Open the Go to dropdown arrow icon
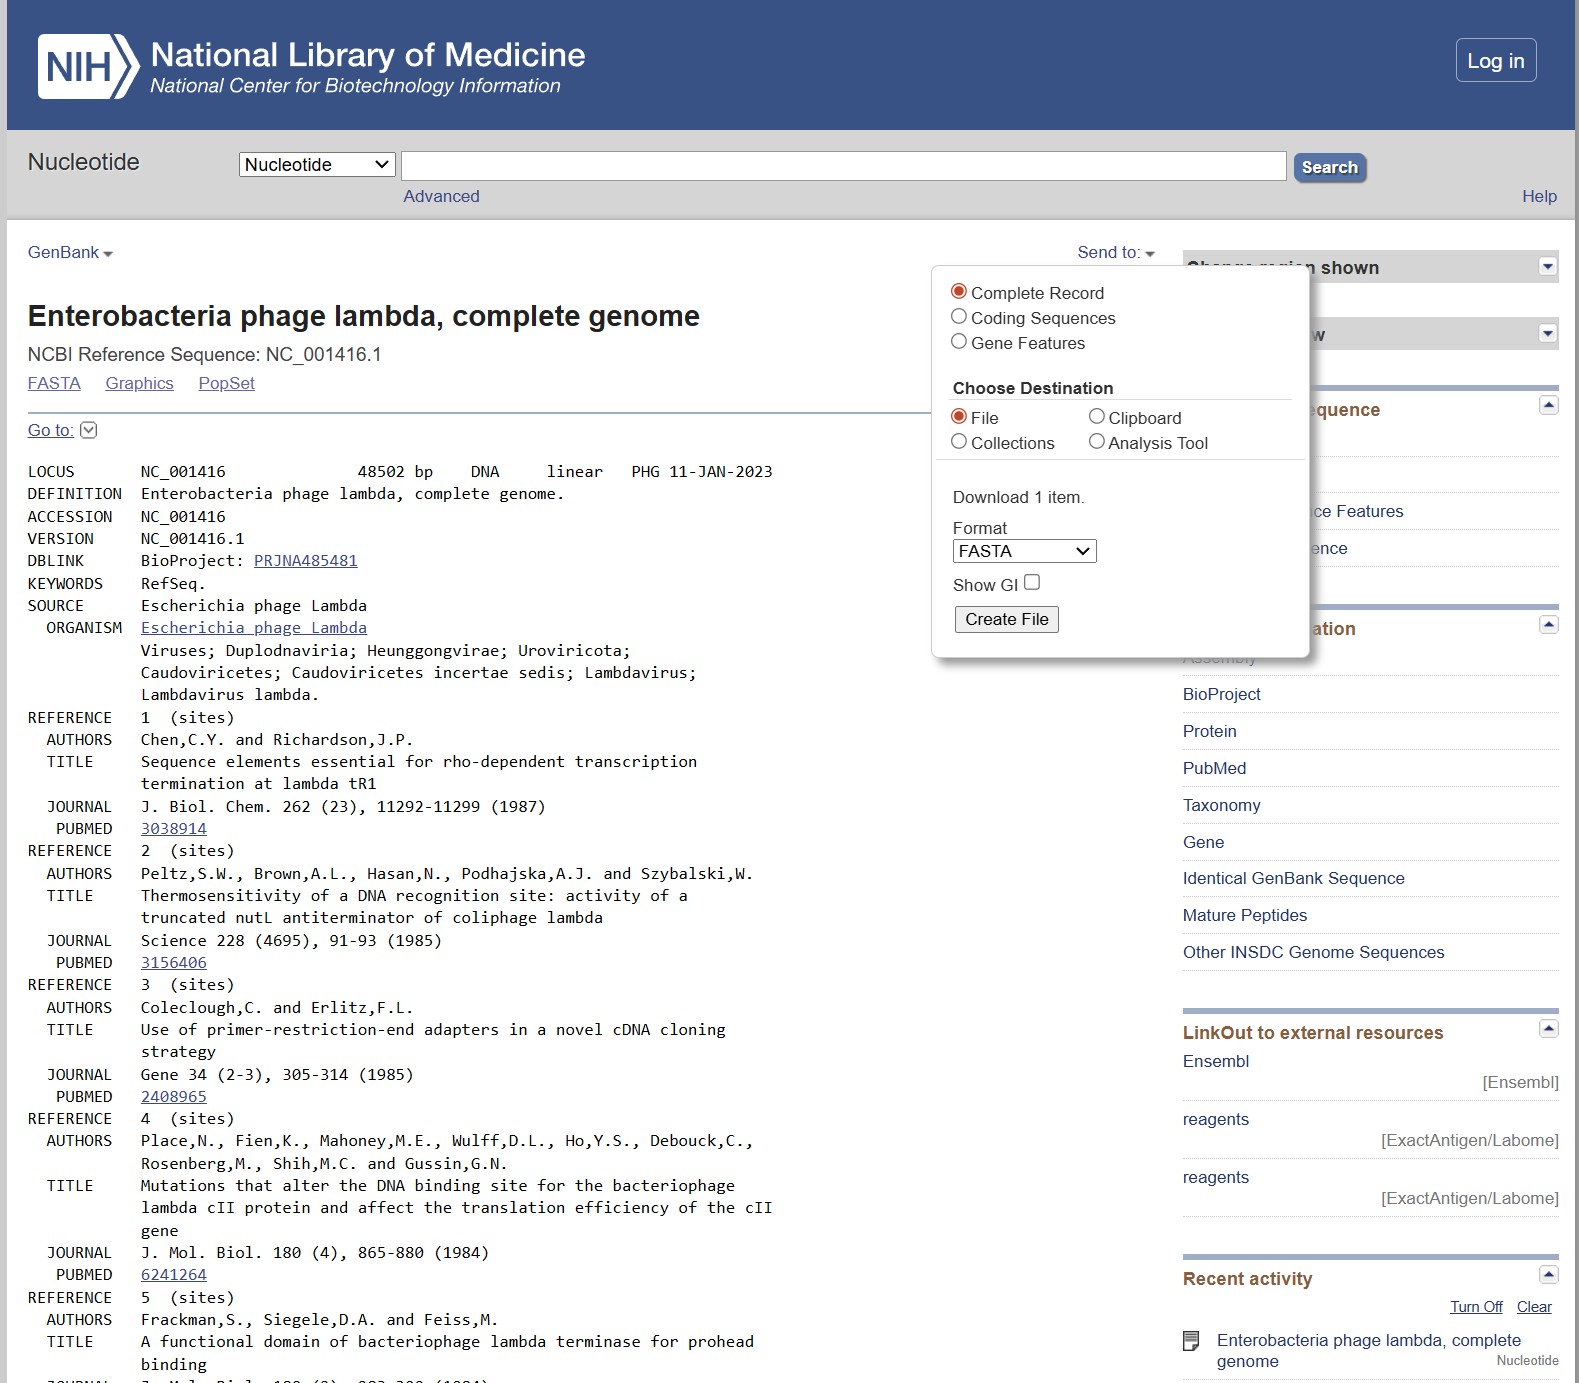 click(x=89, y=430)
